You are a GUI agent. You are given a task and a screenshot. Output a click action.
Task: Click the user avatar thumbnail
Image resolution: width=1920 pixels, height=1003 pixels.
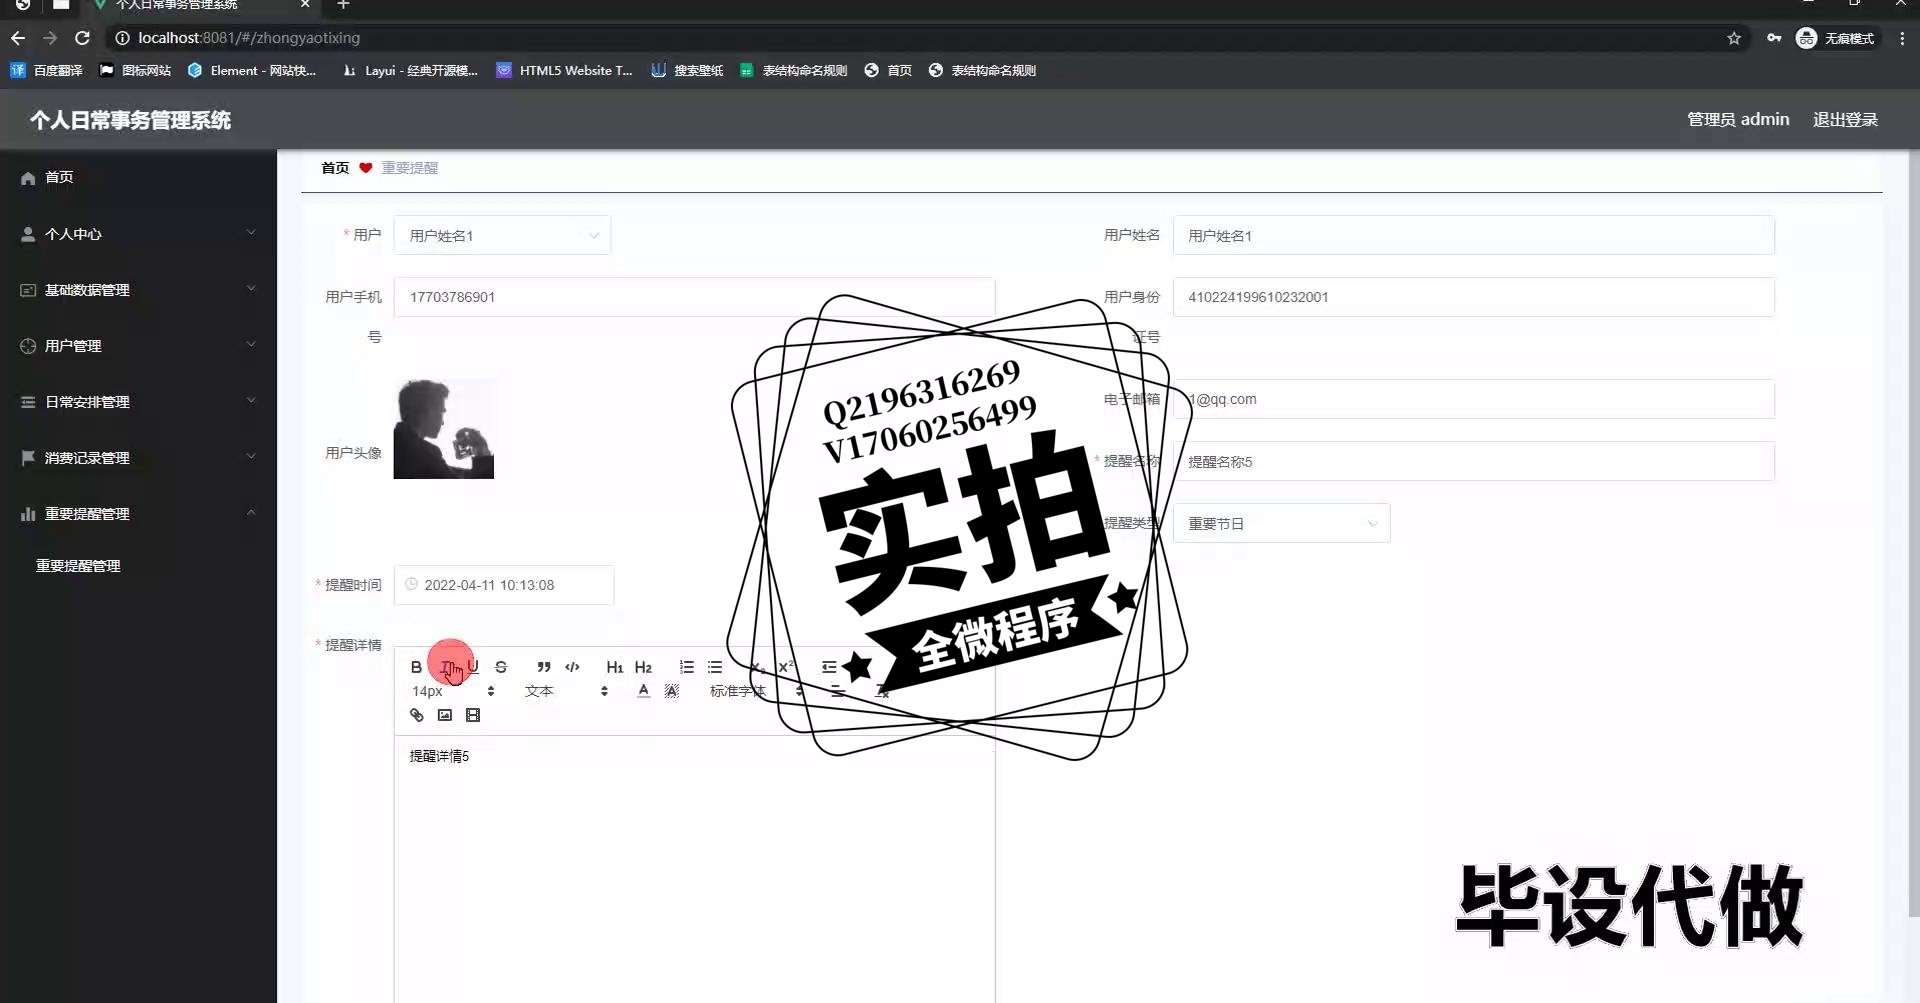(443, 428)
